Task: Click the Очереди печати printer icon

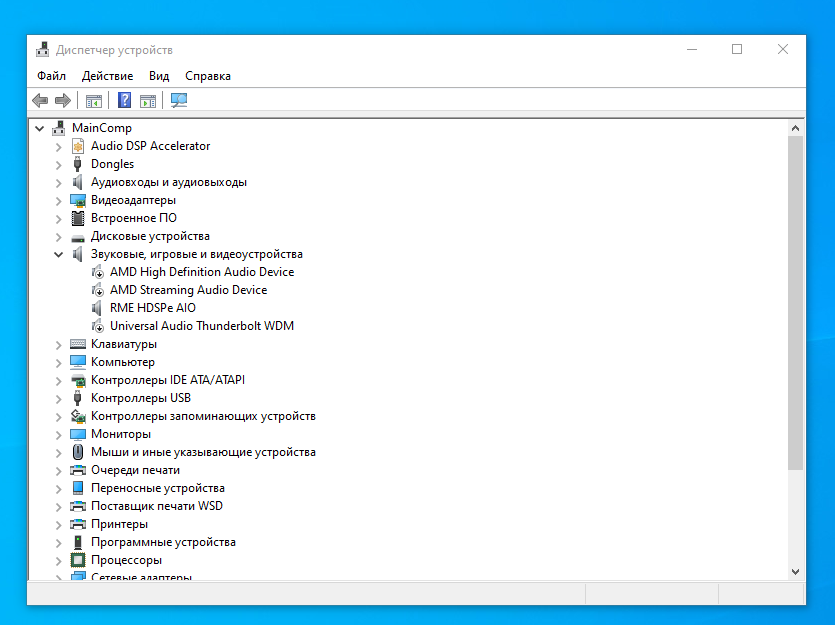Action: pos(78,470)
